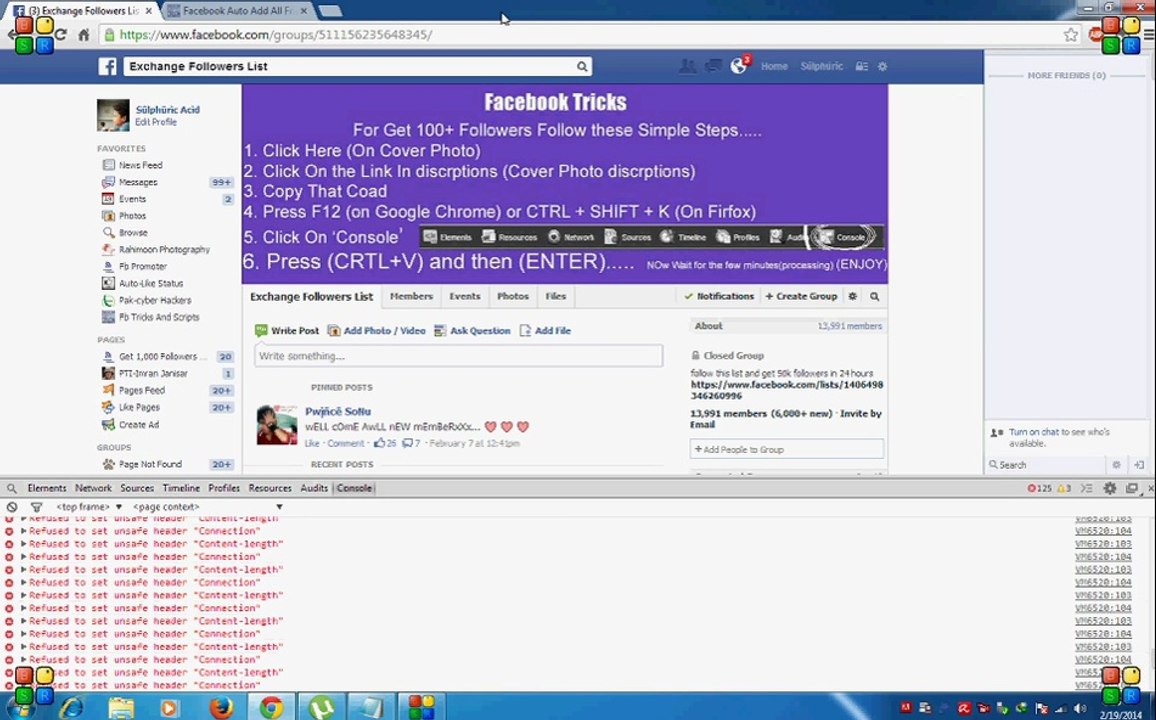Open the page context dropdown
The width and height of the screenshot is (1156, 720).
tap(207, 507)
